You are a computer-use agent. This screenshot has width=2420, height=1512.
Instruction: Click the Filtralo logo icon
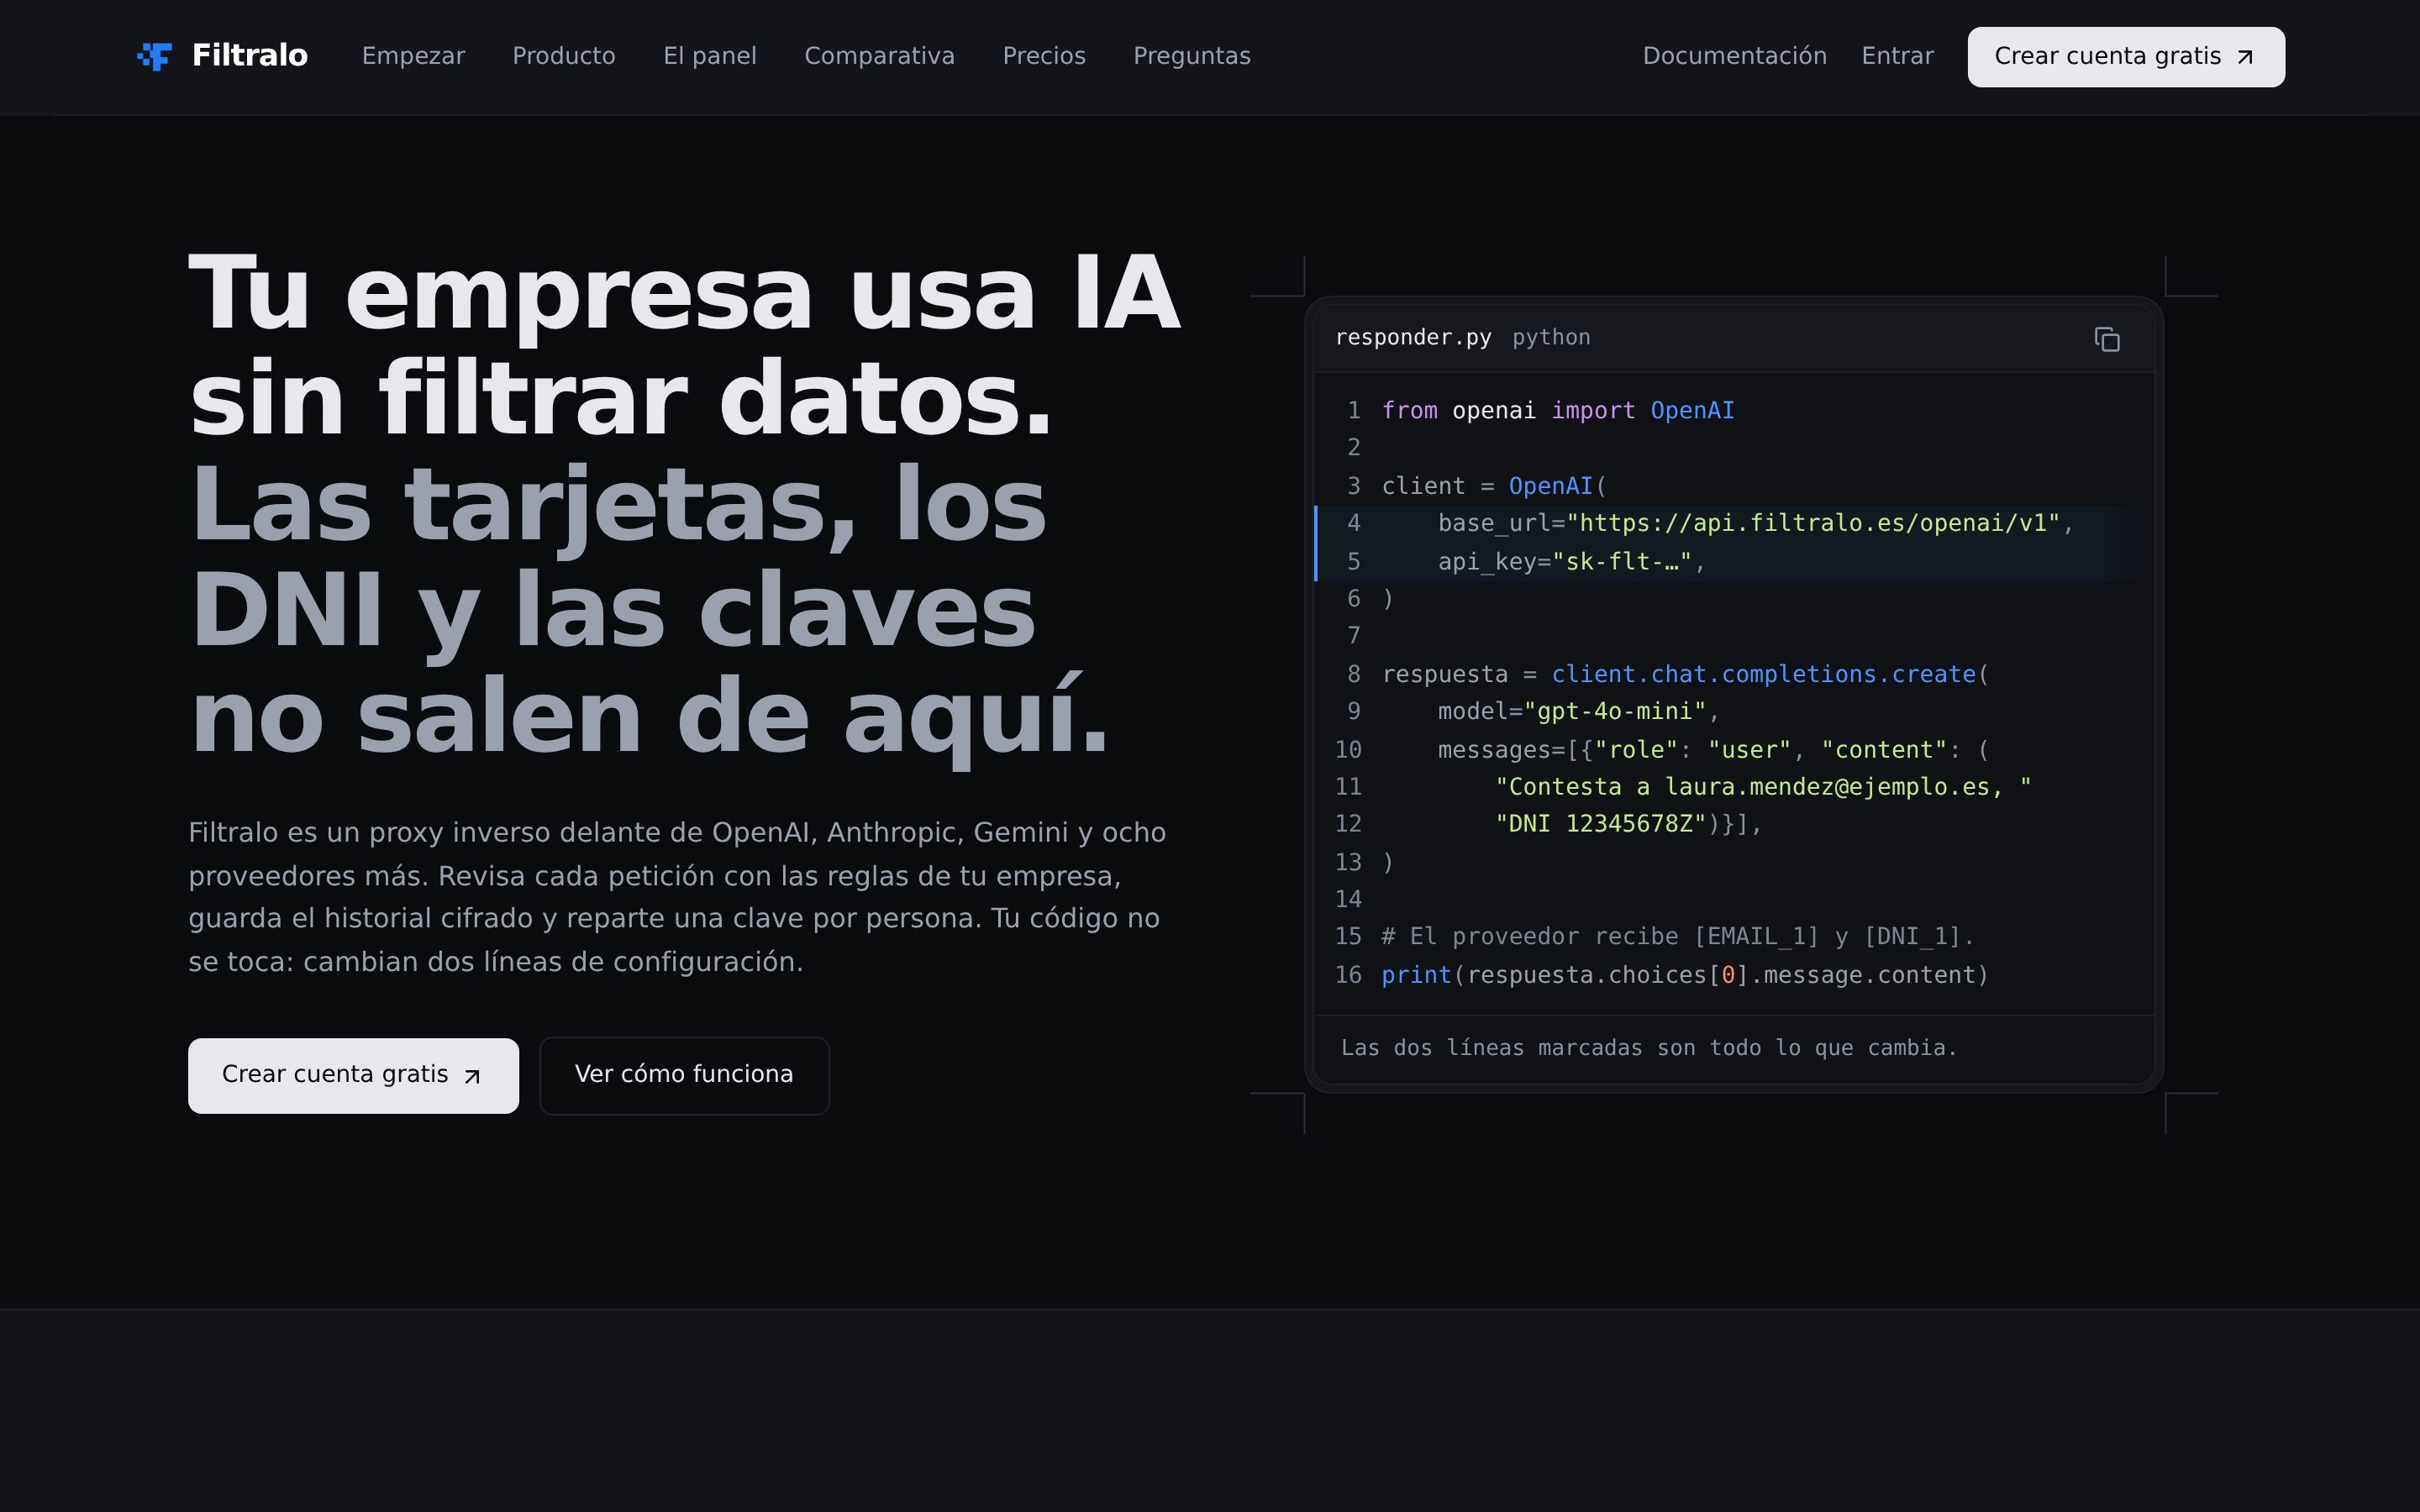pos(155,56)
